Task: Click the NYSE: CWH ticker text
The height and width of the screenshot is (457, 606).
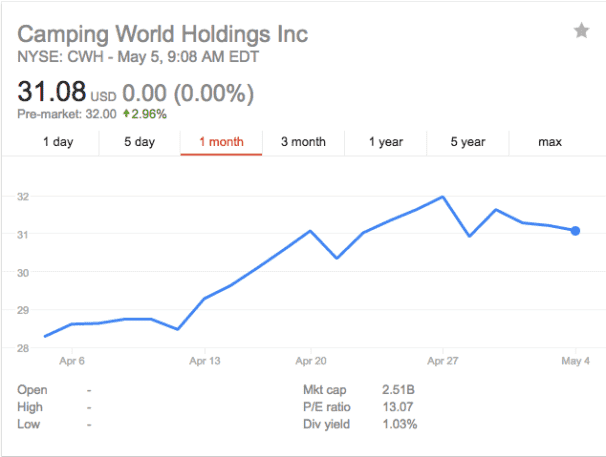Action: pyautogui.click(x=60, y=56)
